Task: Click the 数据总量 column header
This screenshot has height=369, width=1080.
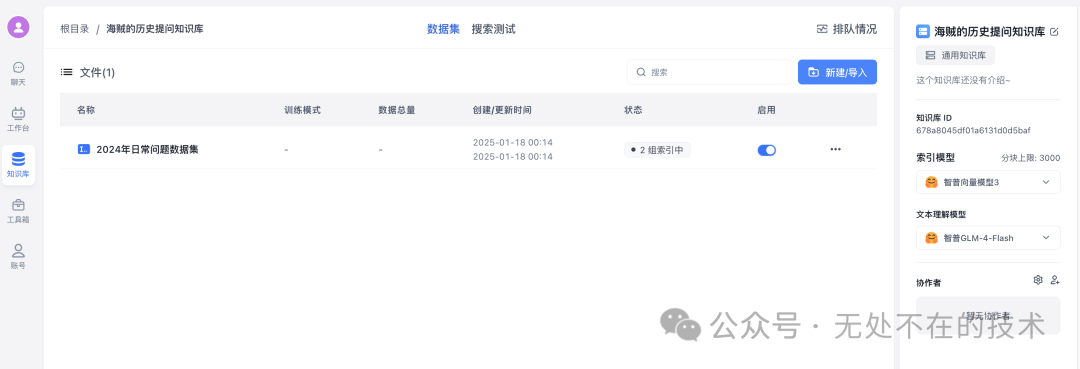Action: click(x=397, y=109)
